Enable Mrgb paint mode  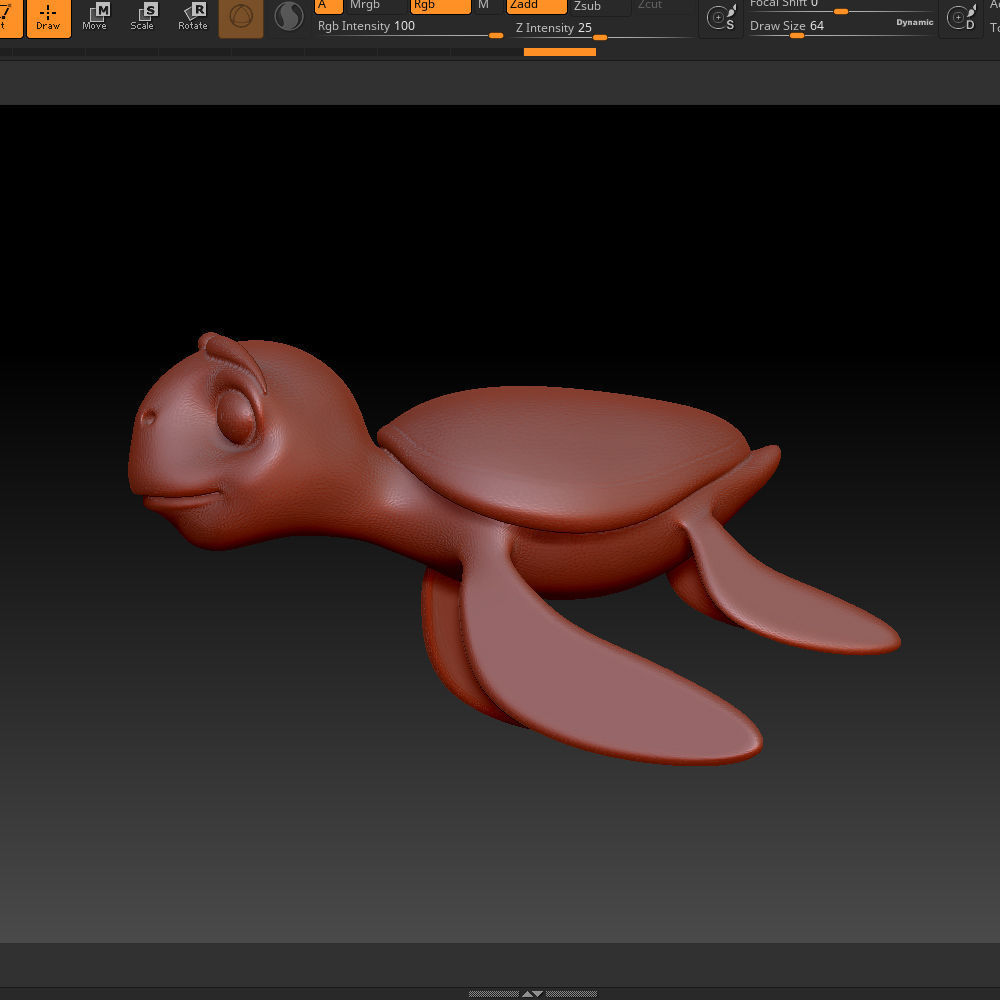click(375, 6)
